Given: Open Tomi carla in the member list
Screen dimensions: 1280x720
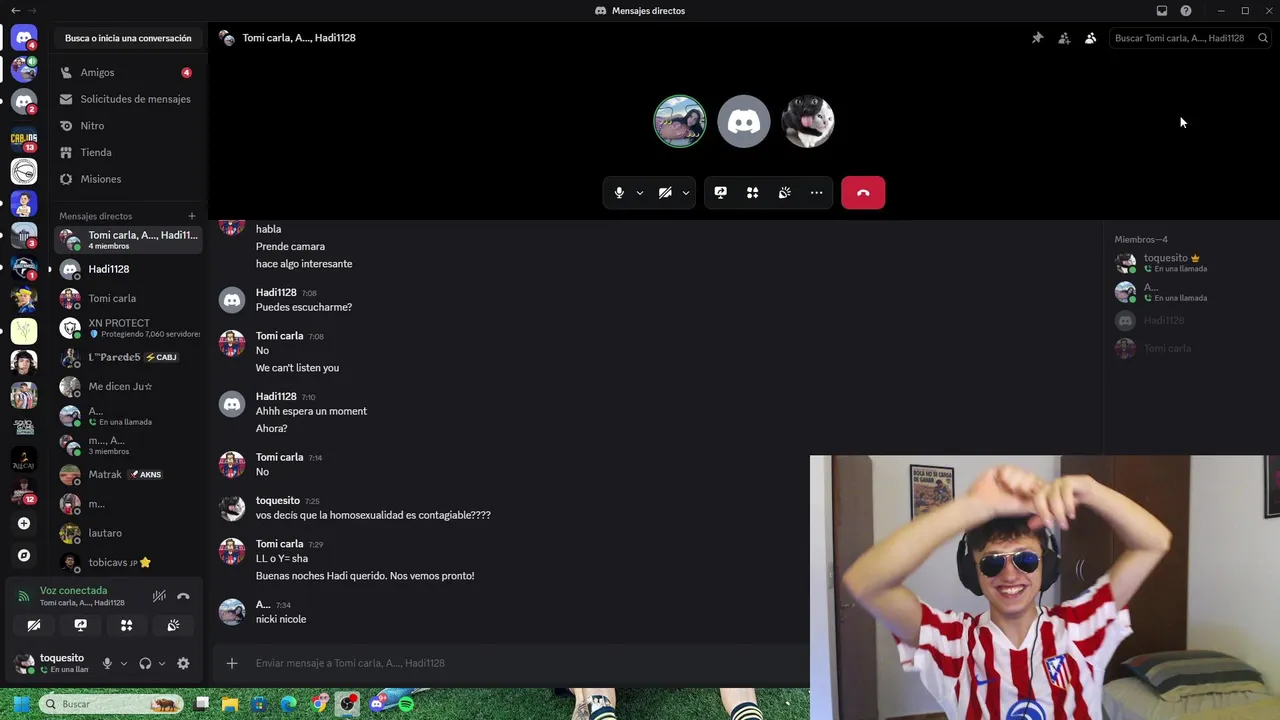Looking at the screenshot, I should pos(1190,348).
